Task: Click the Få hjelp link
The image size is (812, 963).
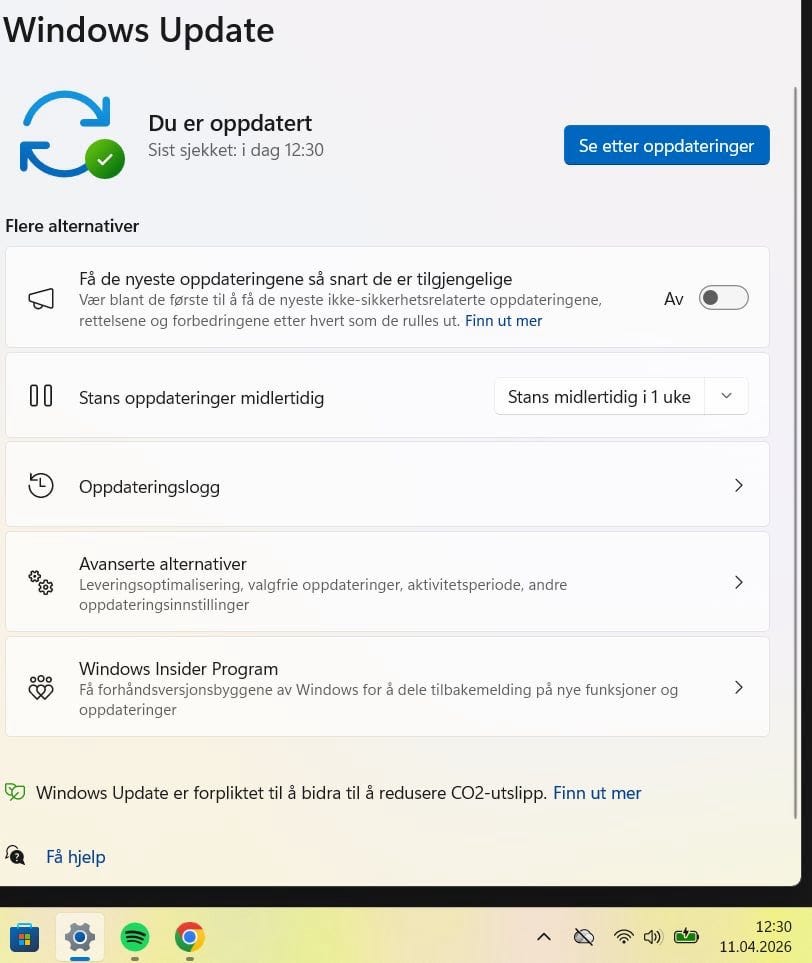Action: coord(76,857)
